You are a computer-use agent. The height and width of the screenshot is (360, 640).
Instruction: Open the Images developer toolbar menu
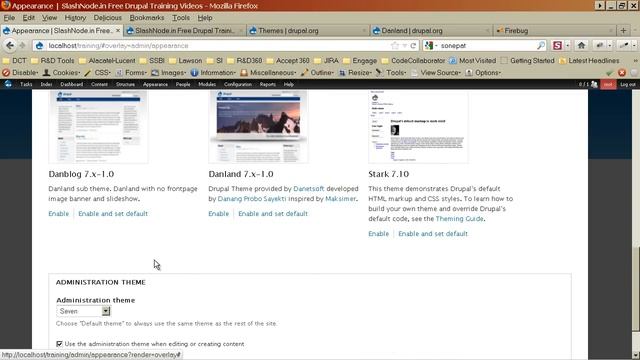click(x=168, y=73)
